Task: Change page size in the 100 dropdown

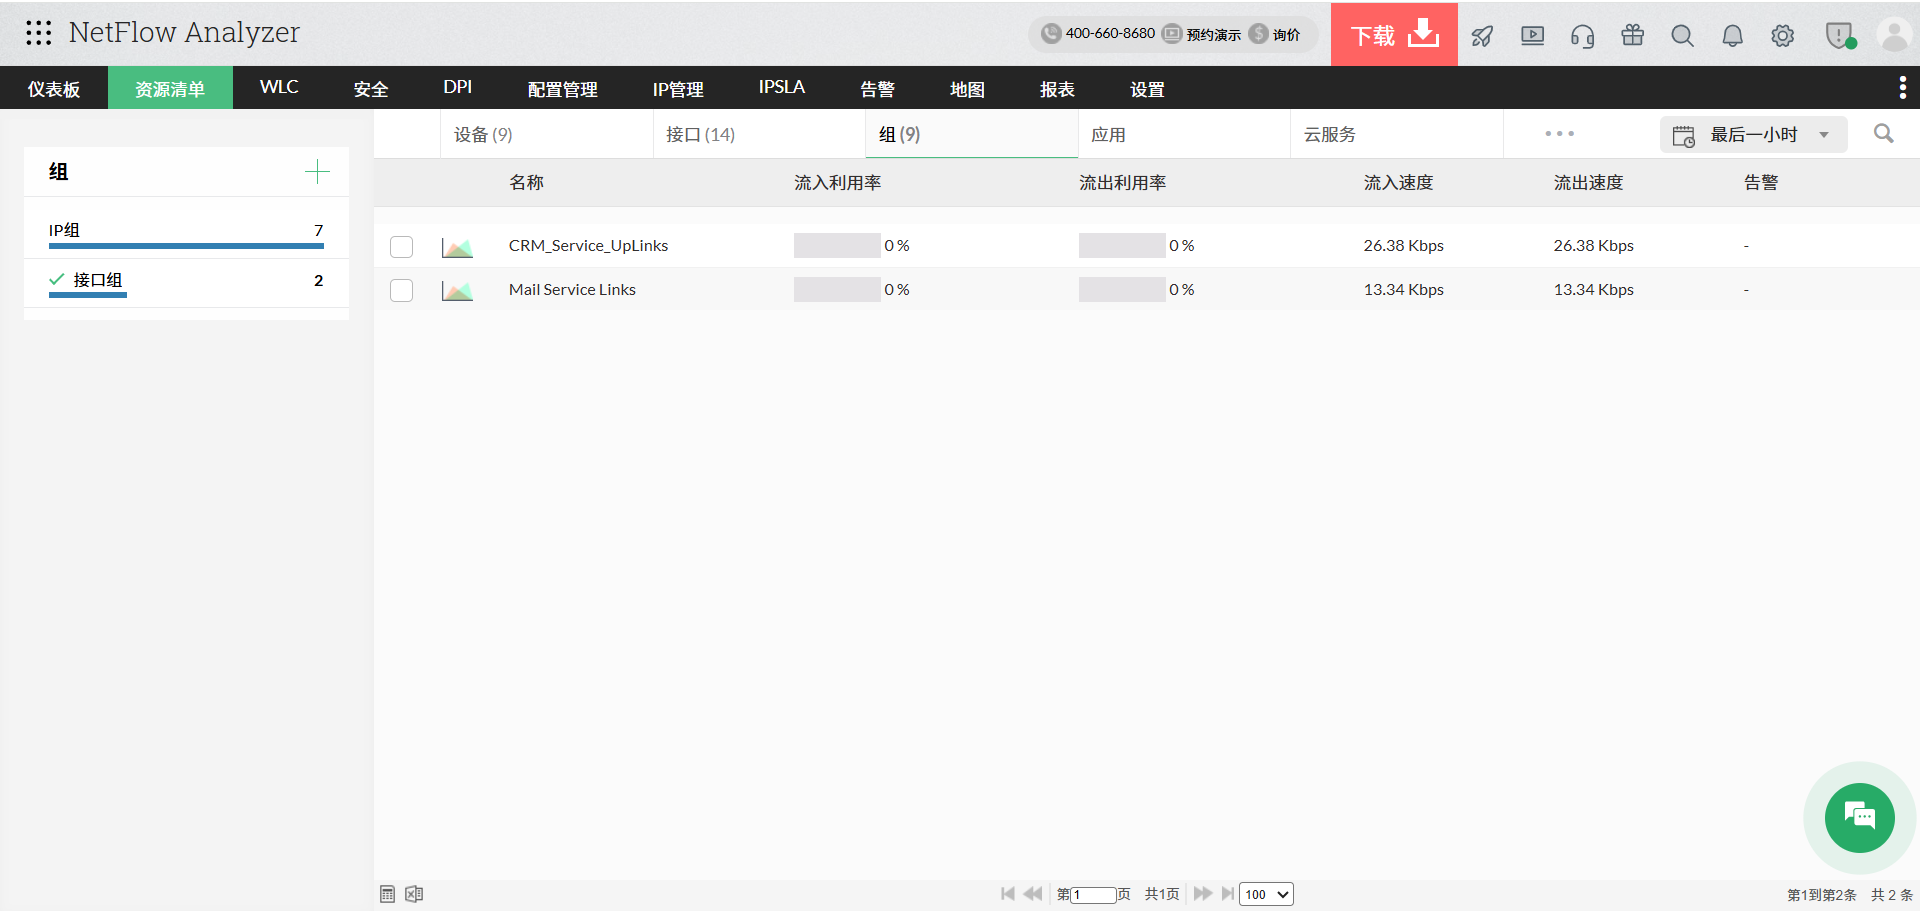Action: tap(1266, 894)
